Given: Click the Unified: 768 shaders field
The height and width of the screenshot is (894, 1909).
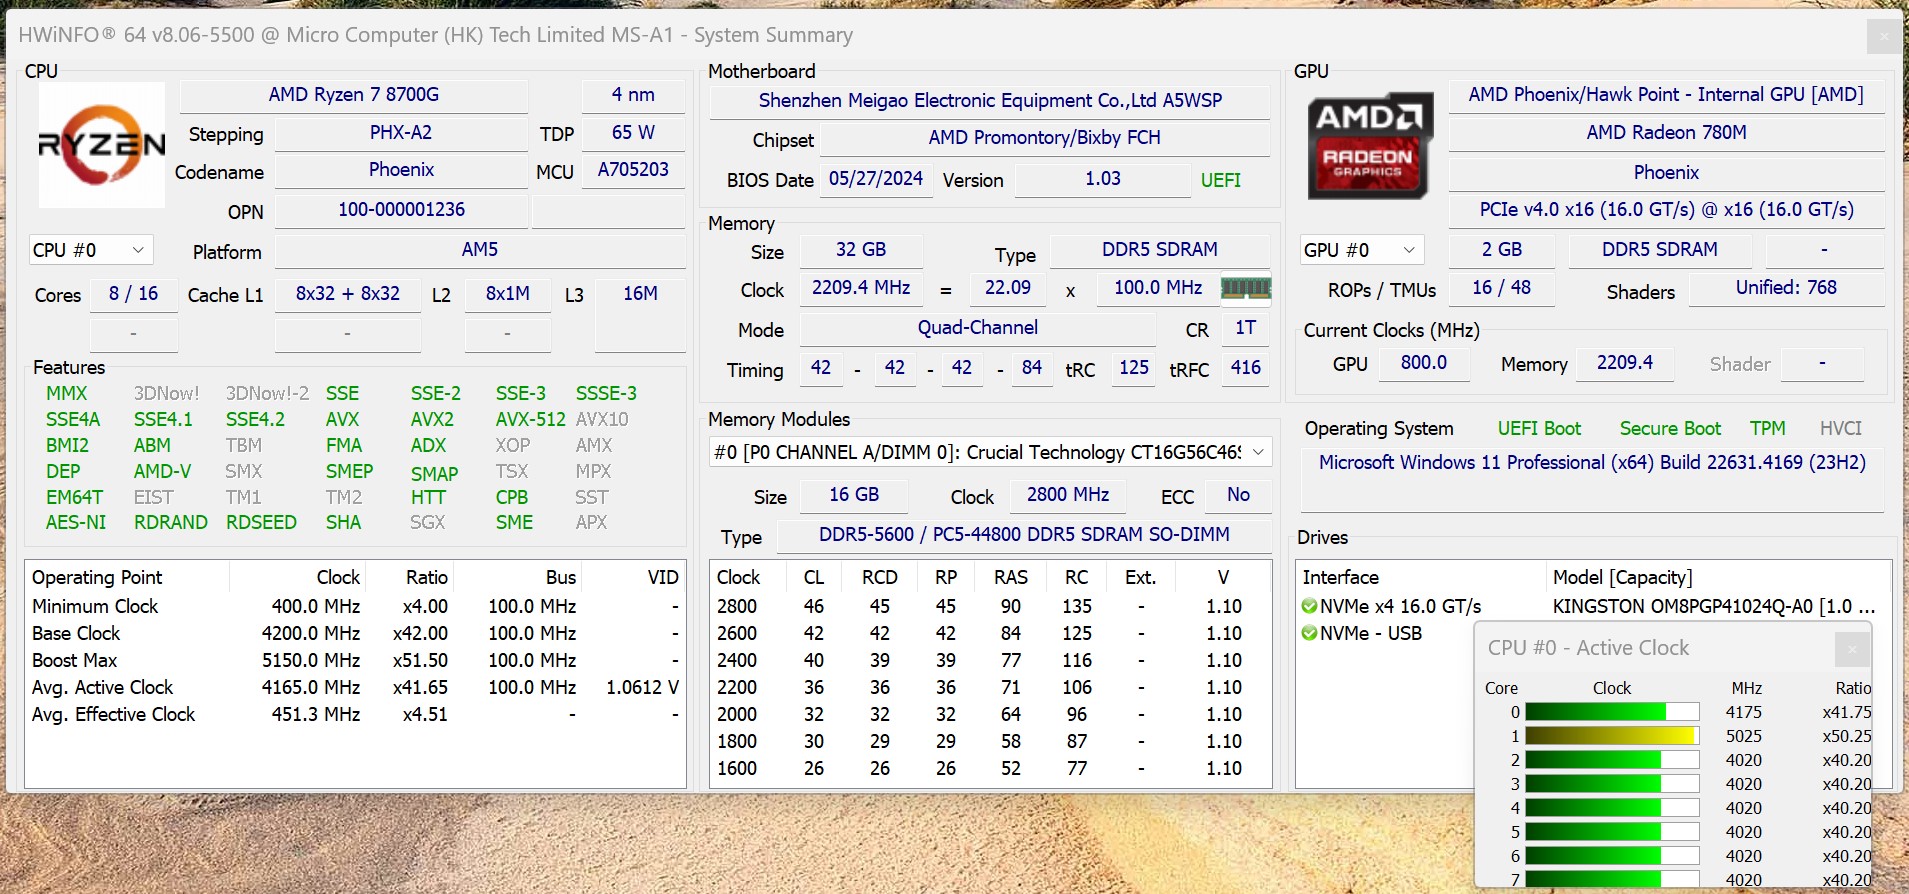Looking at the screenshot, I should tap(1786, 288).
